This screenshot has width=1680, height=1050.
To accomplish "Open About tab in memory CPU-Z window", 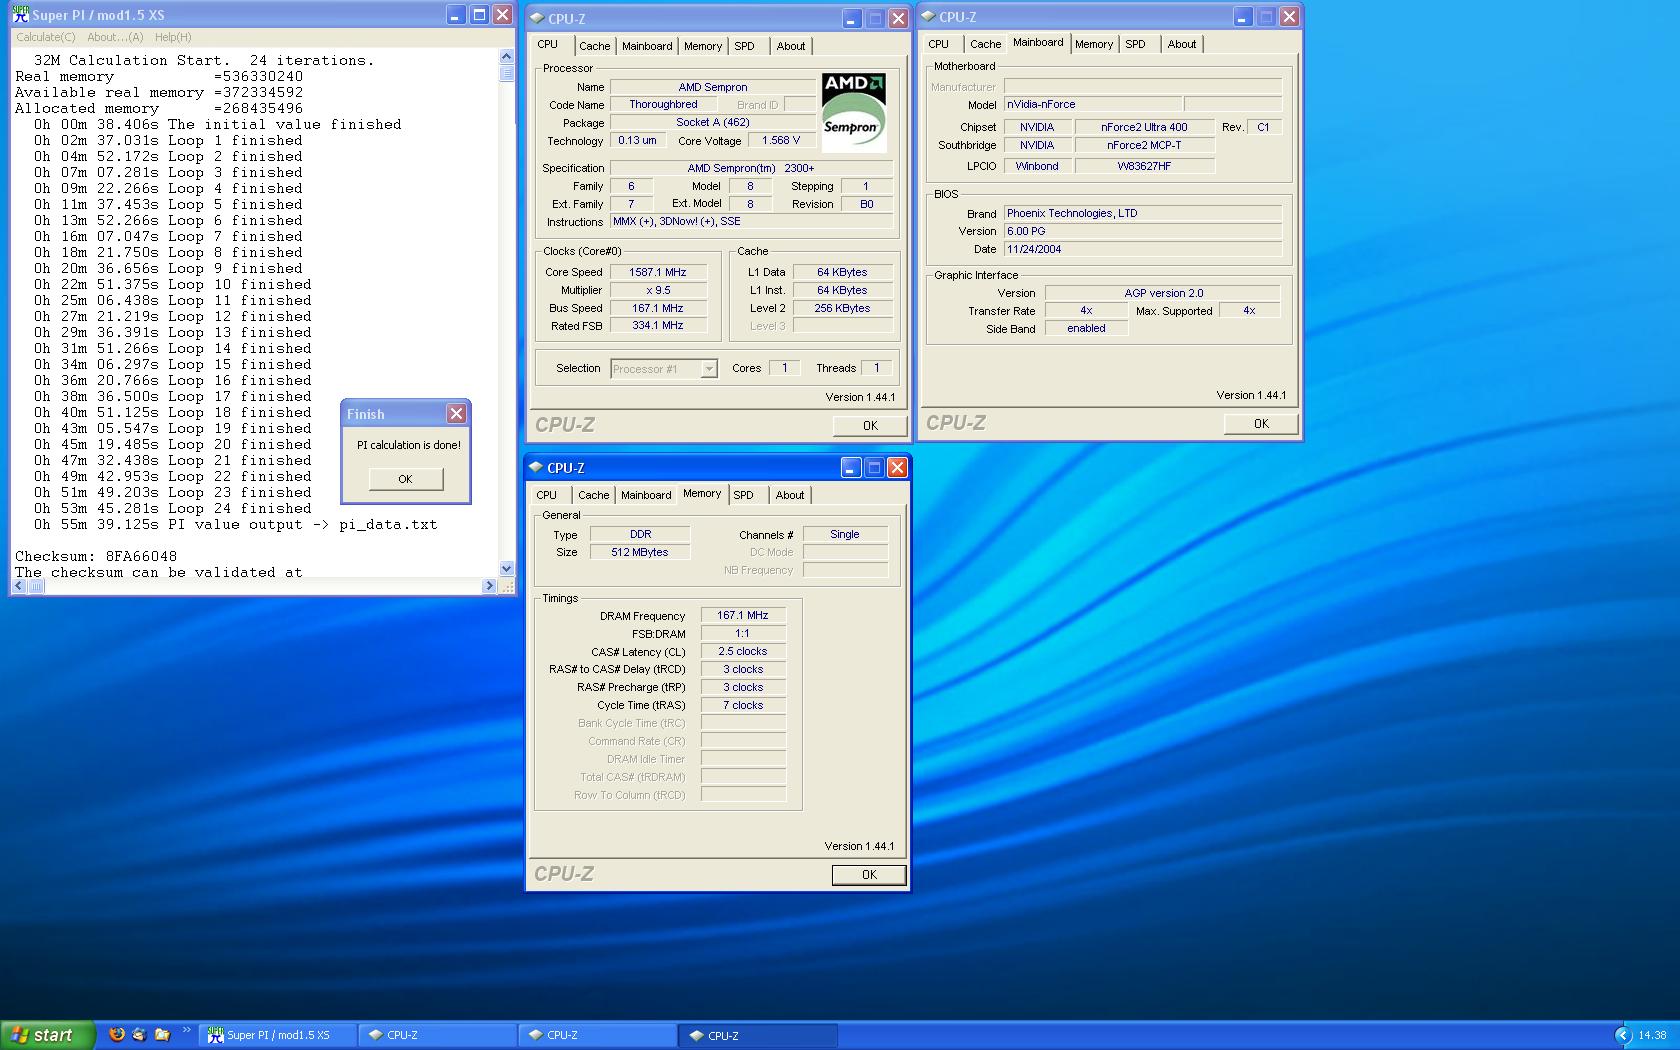I will pyautogui.click(x=790, y=495).
